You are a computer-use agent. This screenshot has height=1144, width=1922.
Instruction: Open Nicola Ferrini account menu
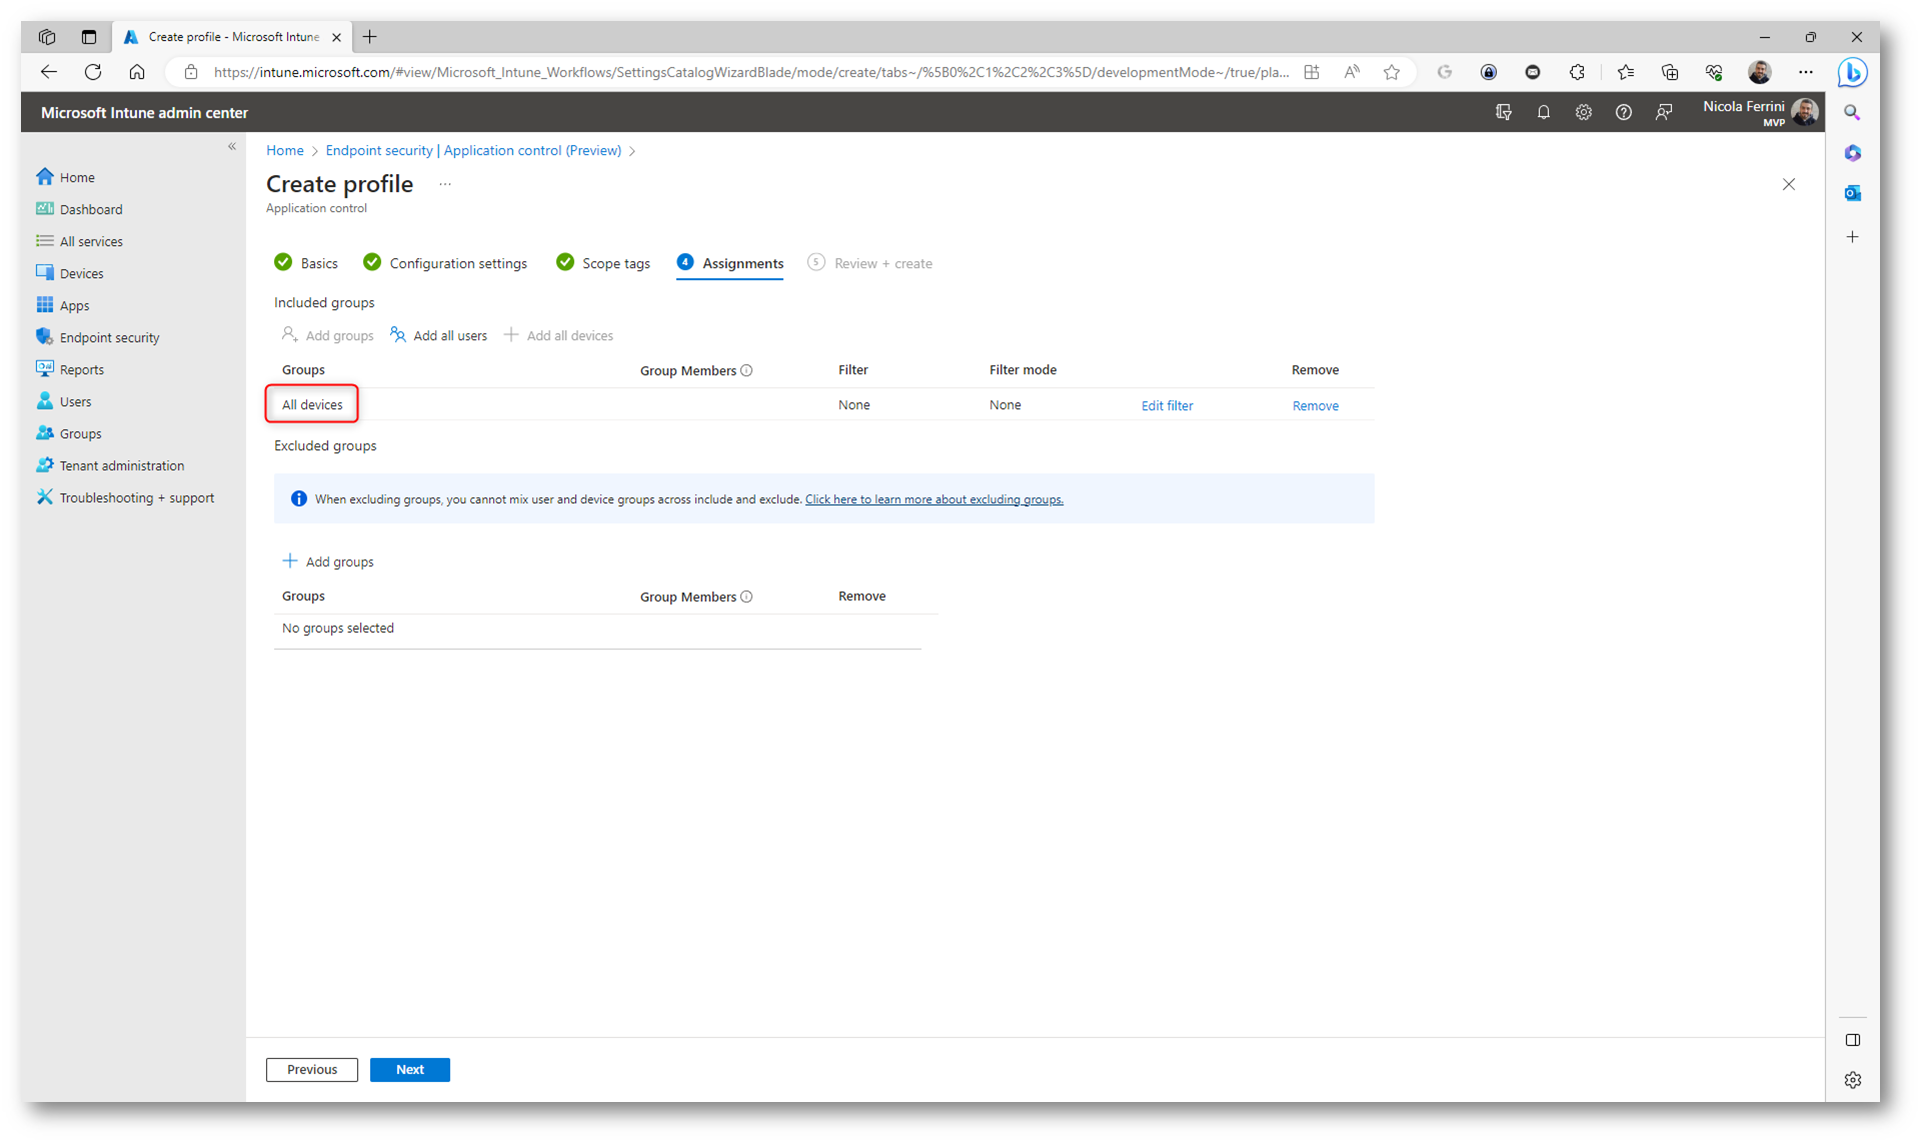(x=1760, y=112)
